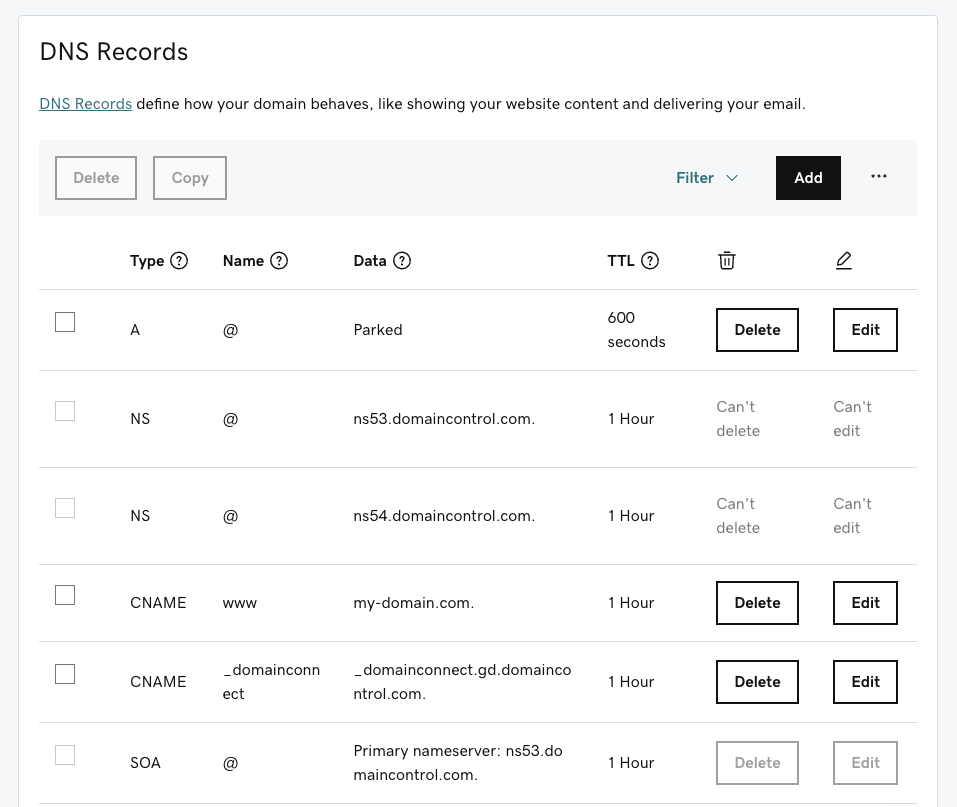Click the trash can column header icon
This screenshot has height=807, width=957.
coord(727,261)
